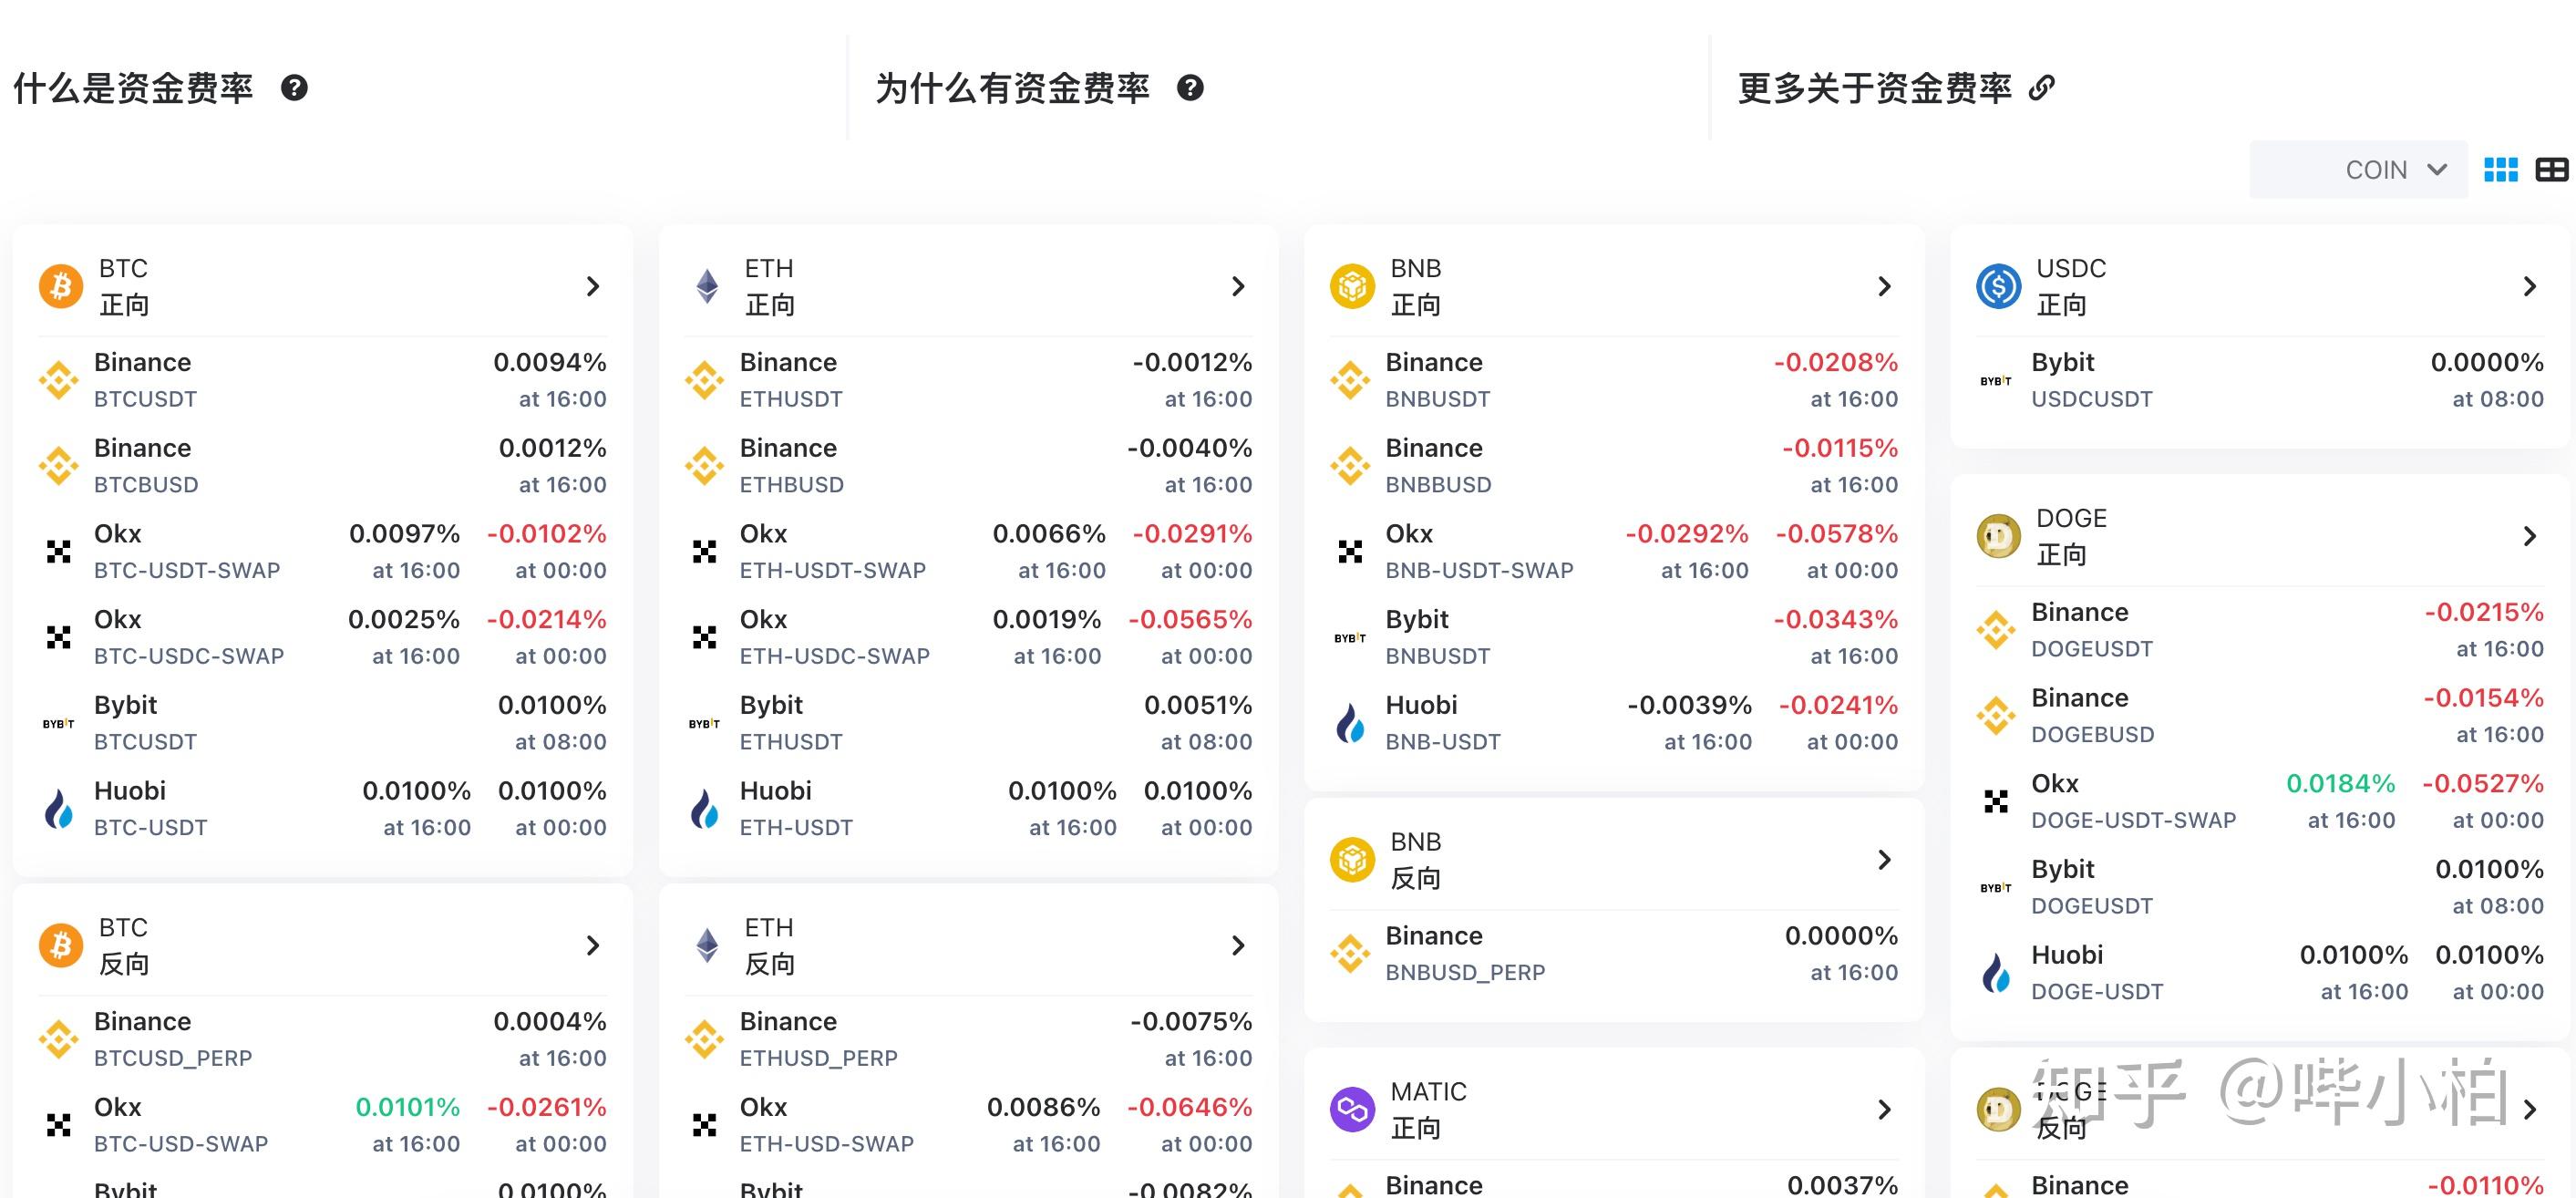Viewport: 2576px width, 1198px height.
Task: Open help icon beside 为什么有资金费率
Action: (1190, 88)
